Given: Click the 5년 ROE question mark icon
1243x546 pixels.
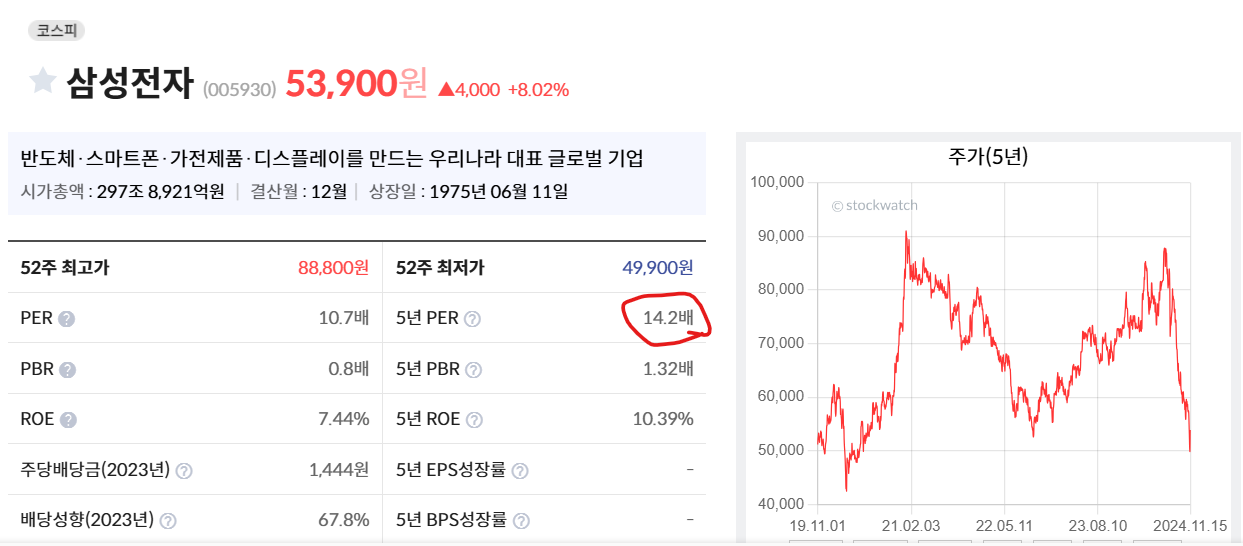Looking at the screenshot, I should click(x=474, y=420).
